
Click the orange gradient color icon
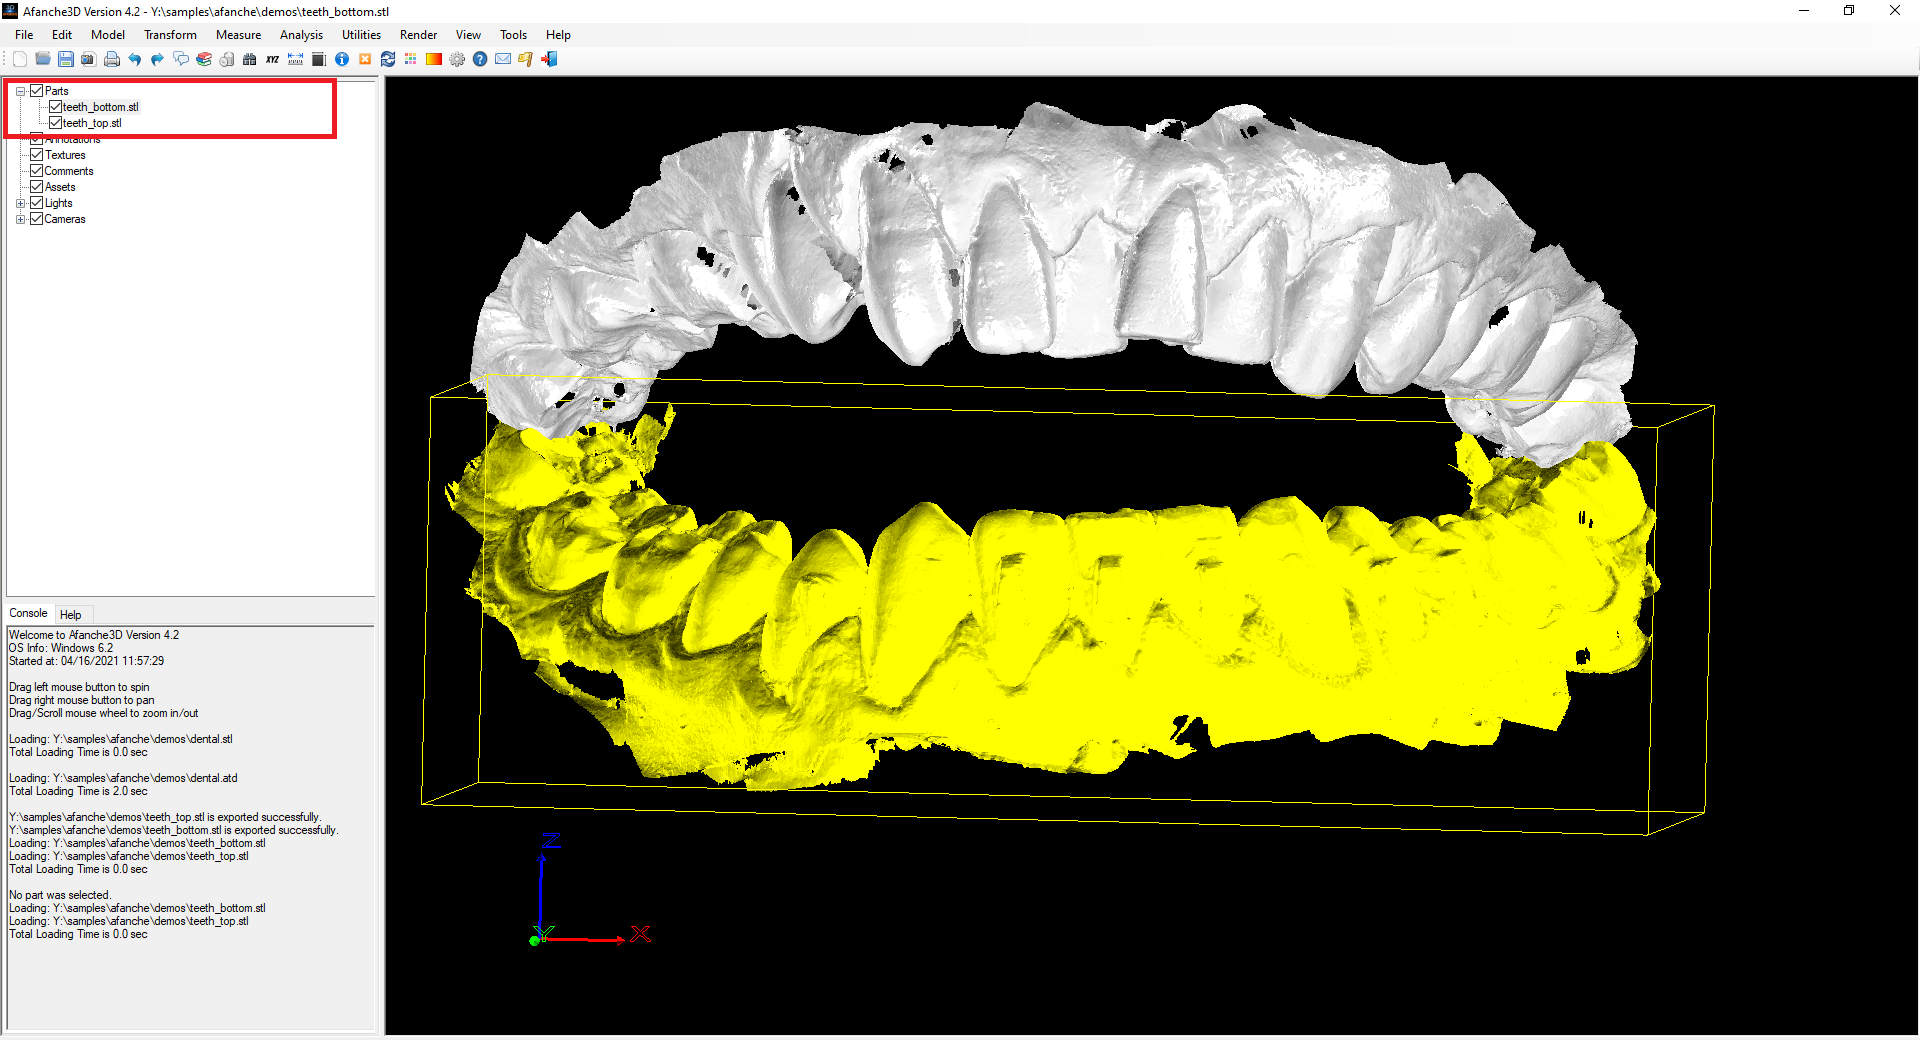click(x=434, y=59)
